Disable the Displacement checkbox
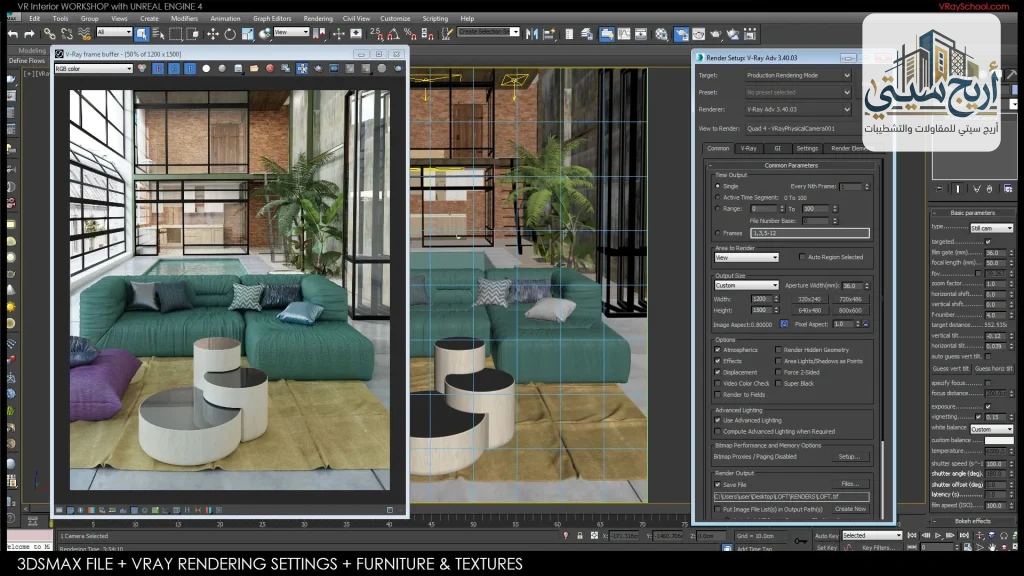 tap(718, 372)
